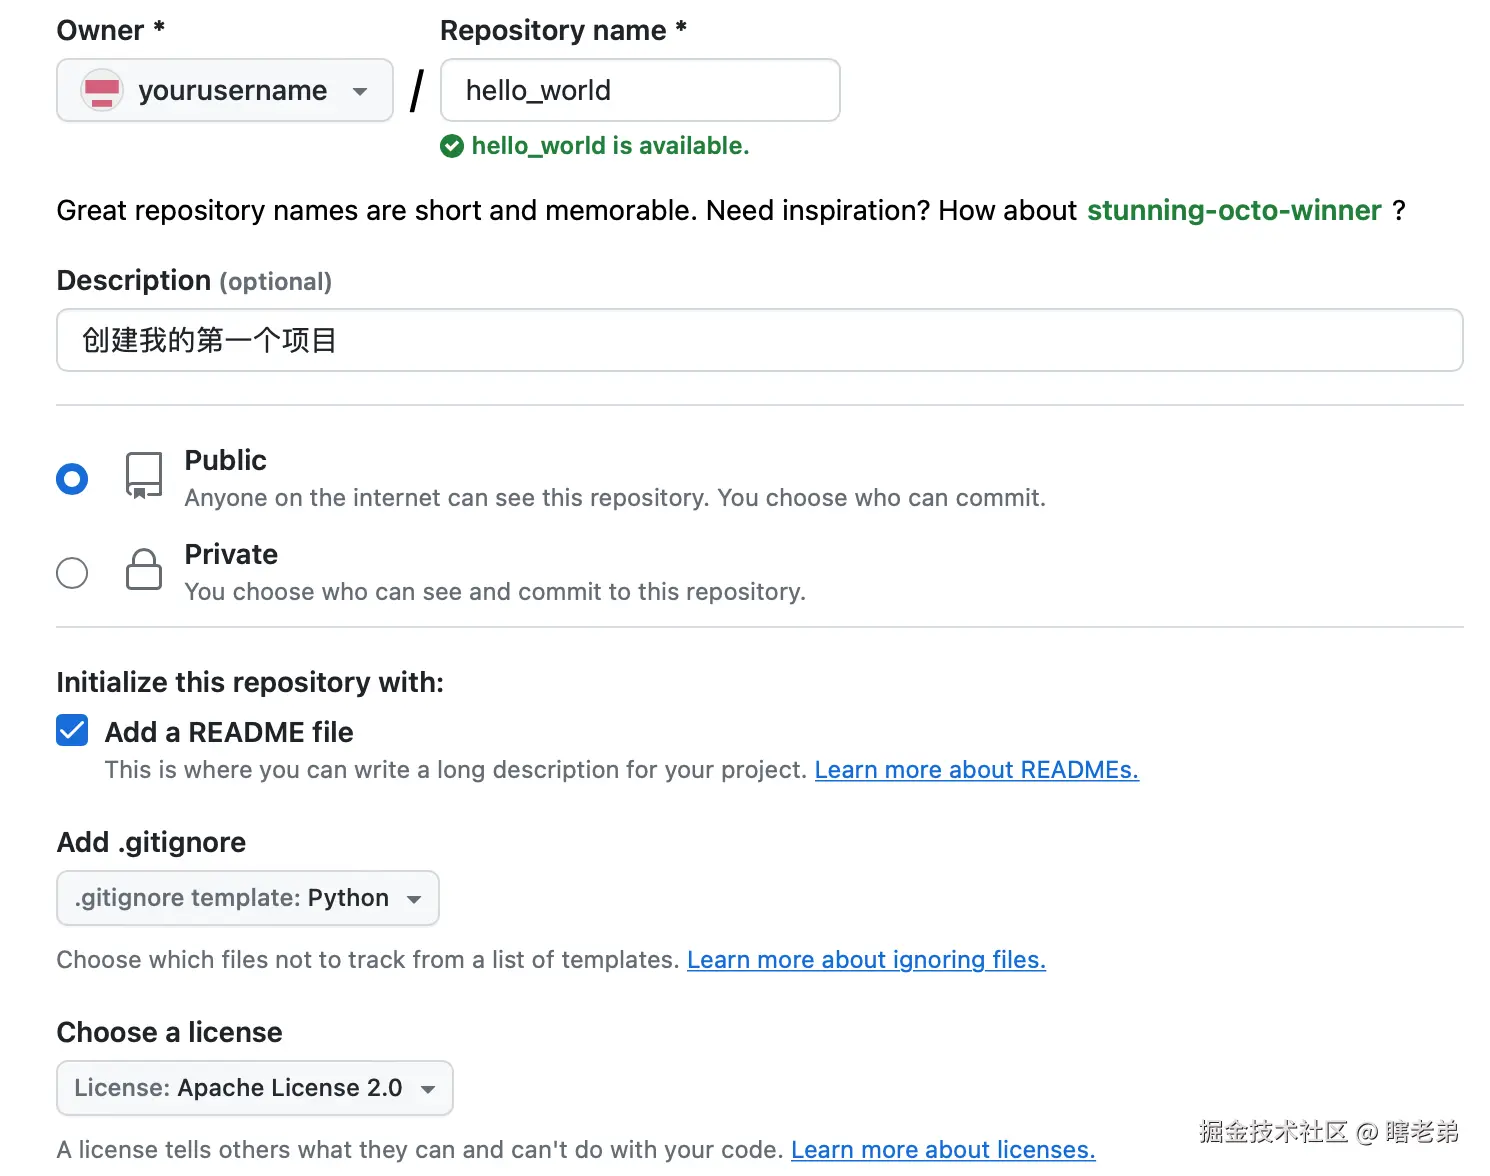This screenshot has height=1176, width=1490.
Task: Open Learn more about READMEs link
Action: [x=976, y=770]
